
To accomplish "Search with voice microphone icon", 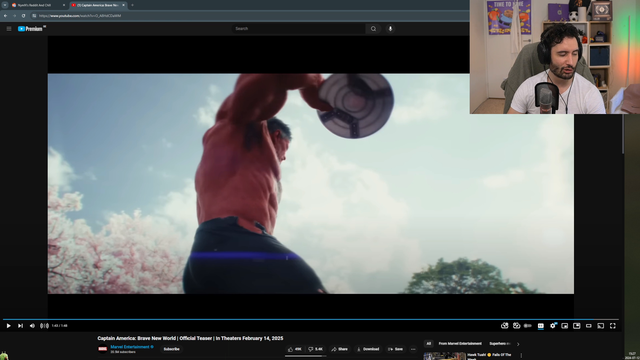I will 390,29.
